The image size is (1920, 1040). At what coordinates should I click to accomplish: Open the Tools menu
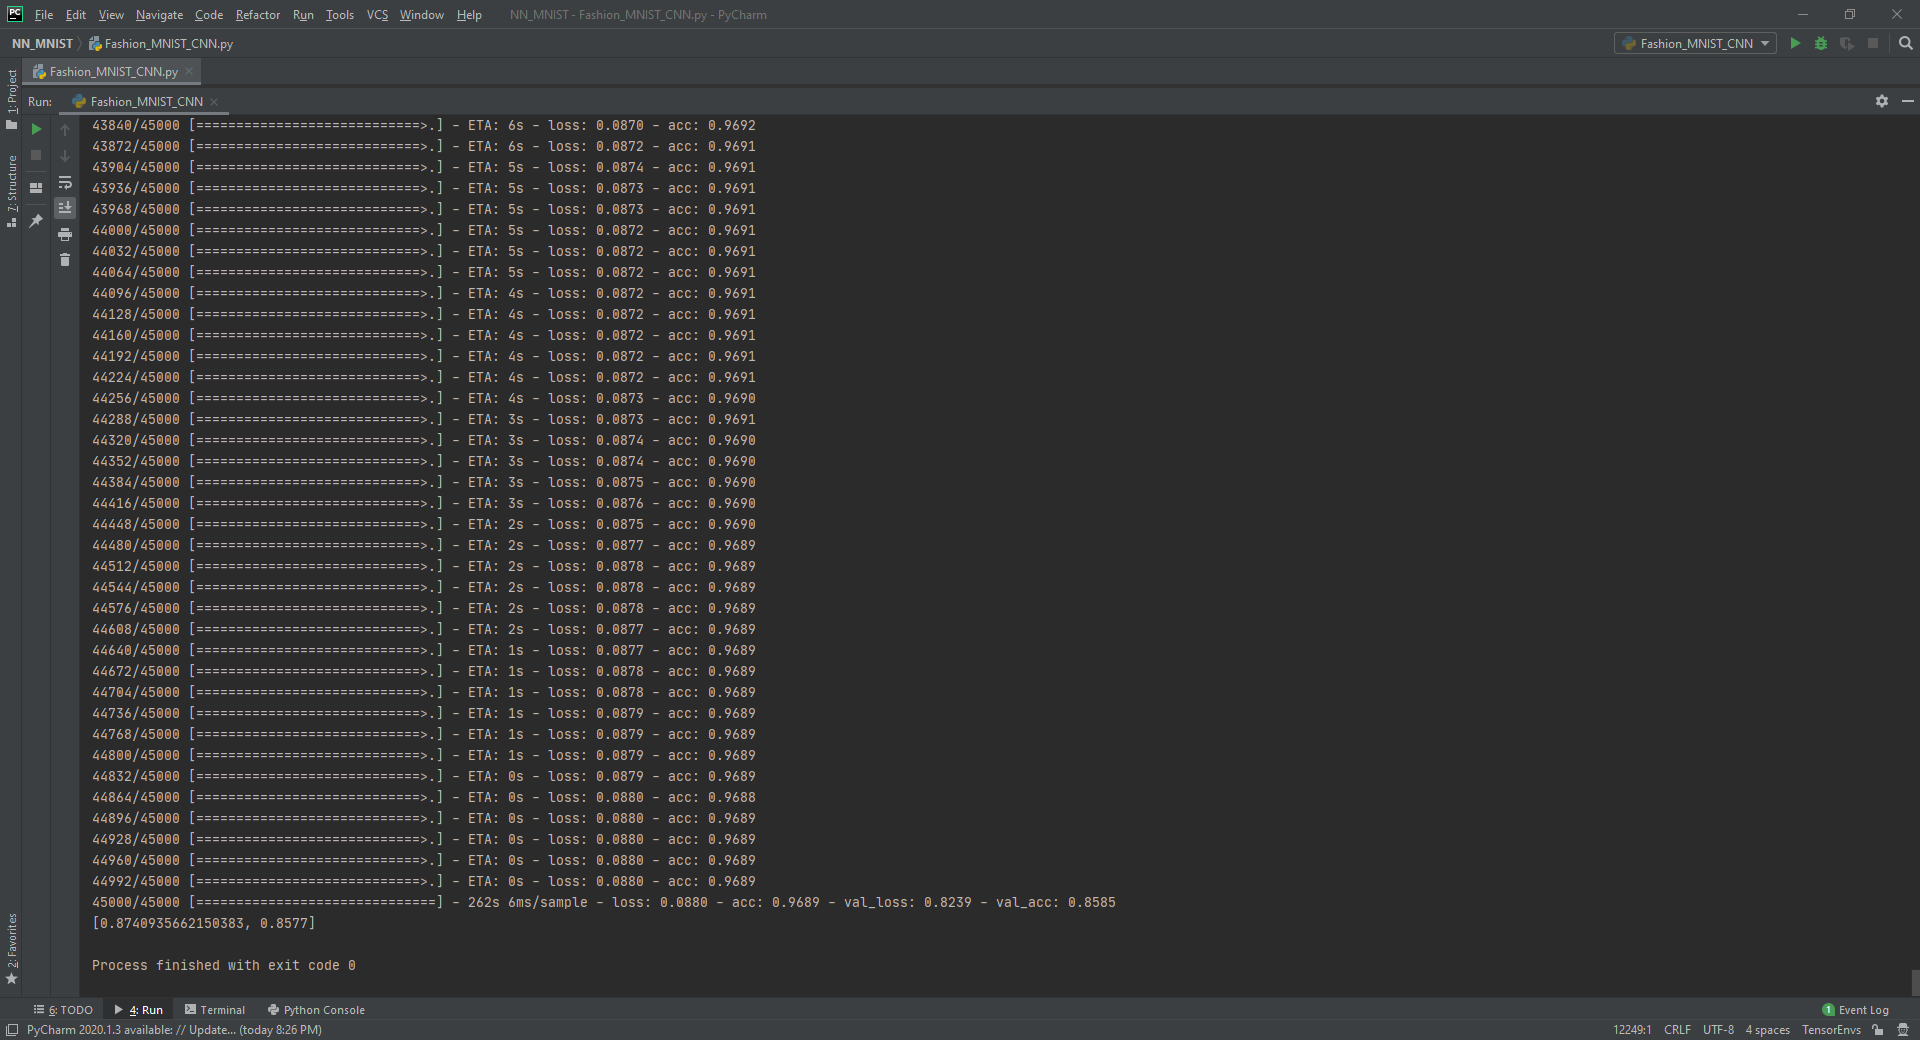click(x=340, y=15)
